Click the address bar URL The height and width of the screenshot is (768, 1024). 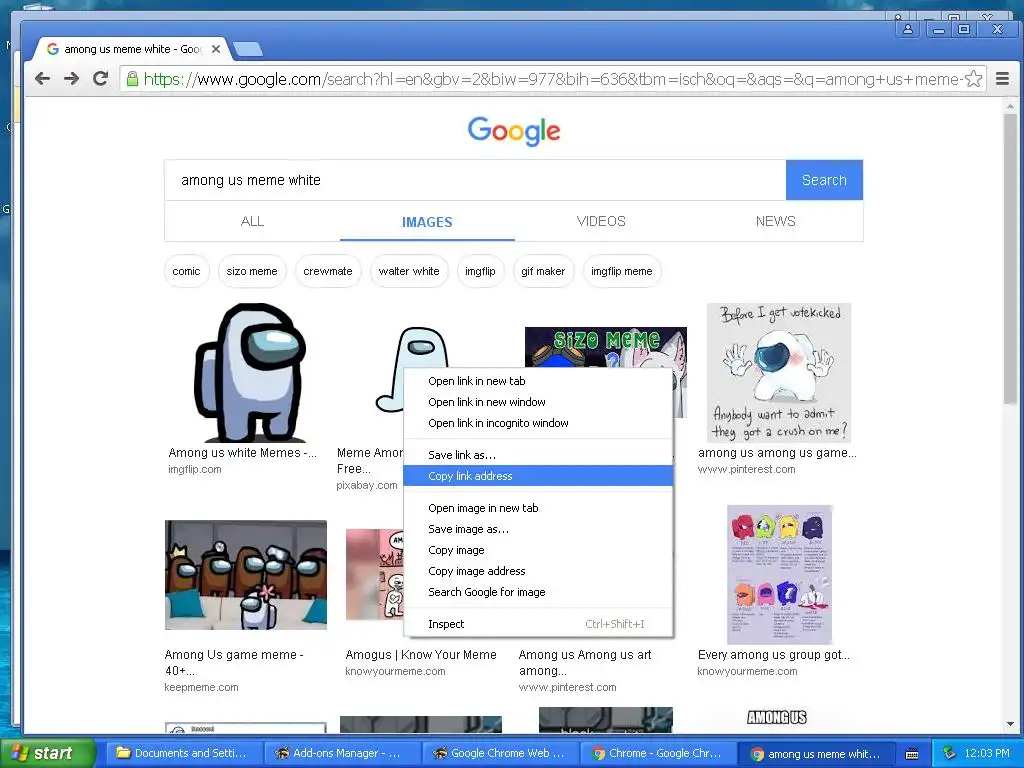pos(552,79)
